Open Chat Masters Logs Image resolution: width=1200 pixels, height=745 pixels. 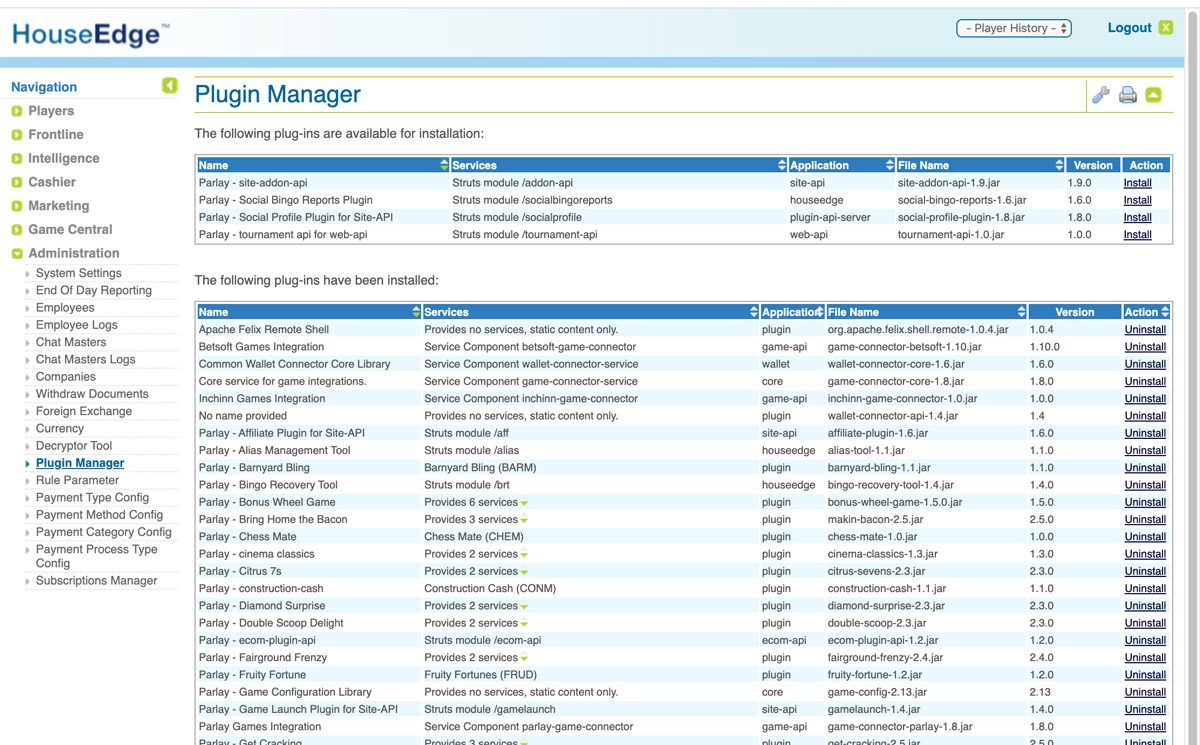click(x=85, y=359)
